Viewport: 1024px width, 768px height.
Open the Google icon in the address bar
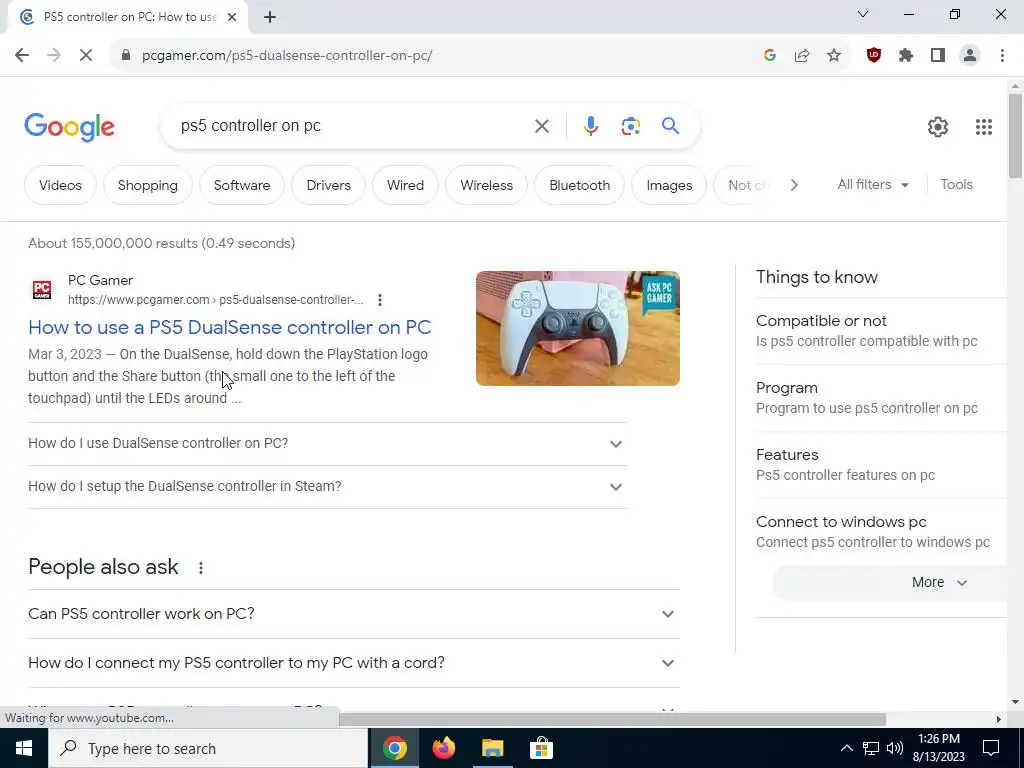click(769, 56)
